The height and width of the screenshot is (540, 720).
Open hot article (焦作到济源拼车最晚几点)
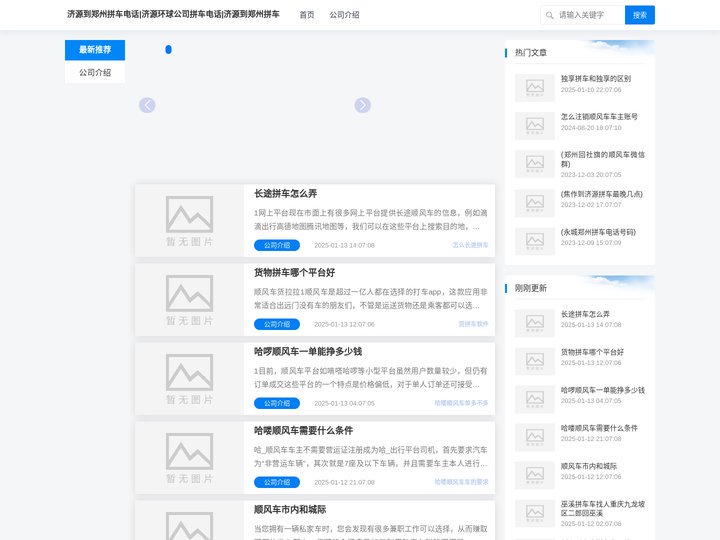tap(602, 194)
